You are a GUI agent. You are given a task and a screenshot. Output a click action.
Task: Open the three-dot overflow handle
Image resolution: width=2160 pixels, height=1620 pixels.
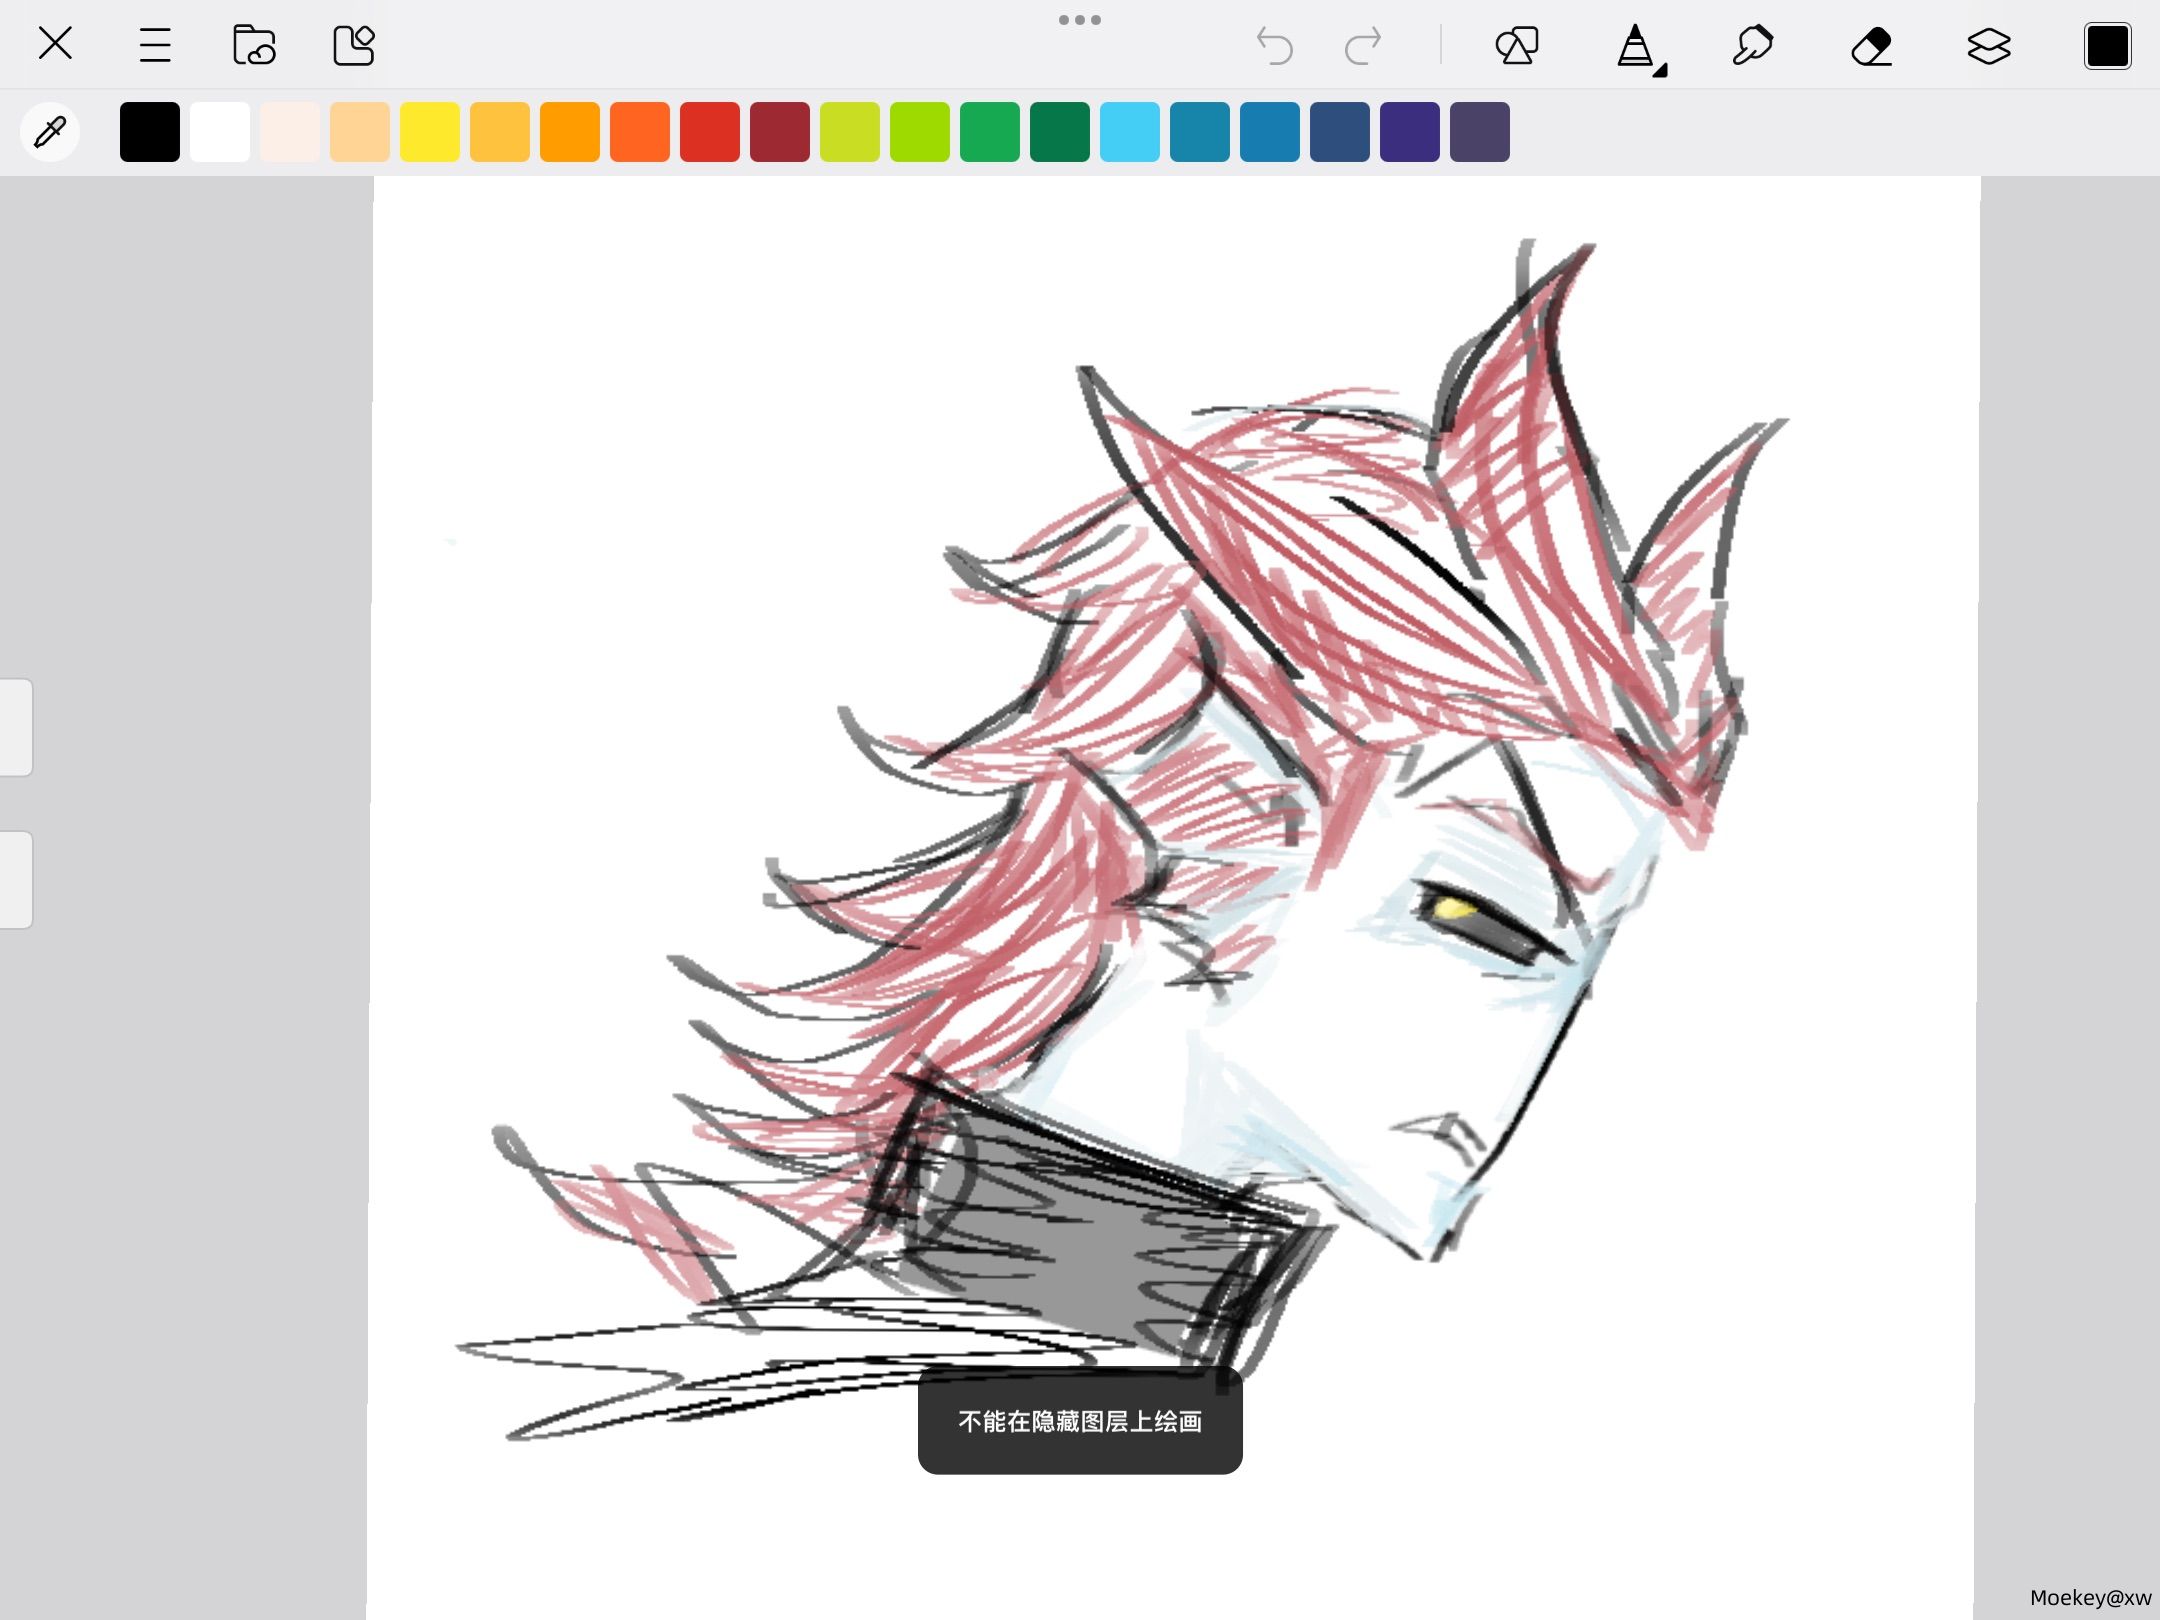pos(1080,20)
